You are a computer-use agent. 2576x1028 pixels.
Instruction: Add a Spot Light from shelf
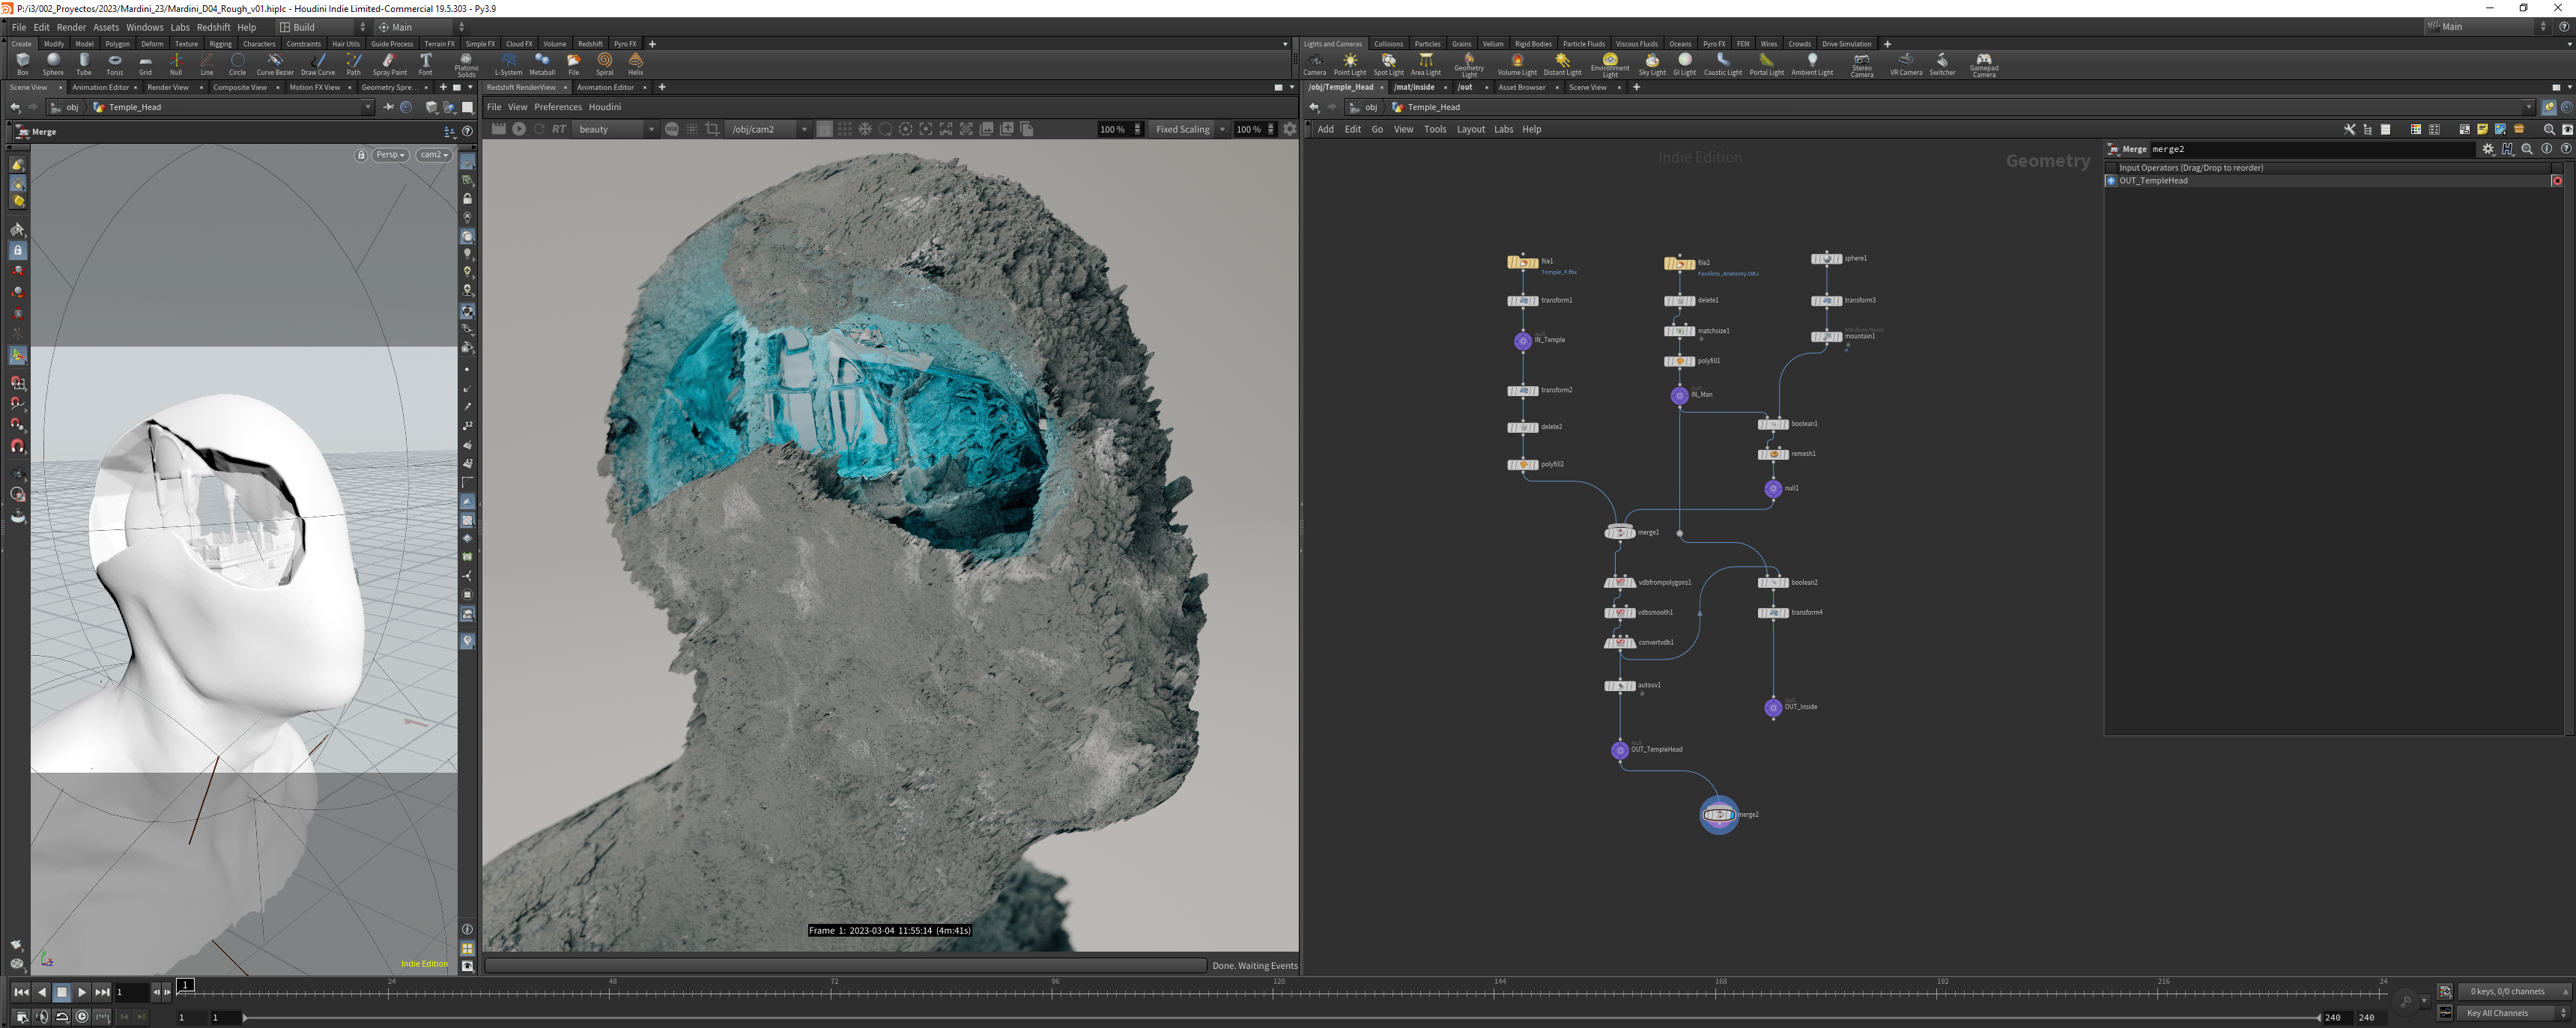pos(1388,64)
